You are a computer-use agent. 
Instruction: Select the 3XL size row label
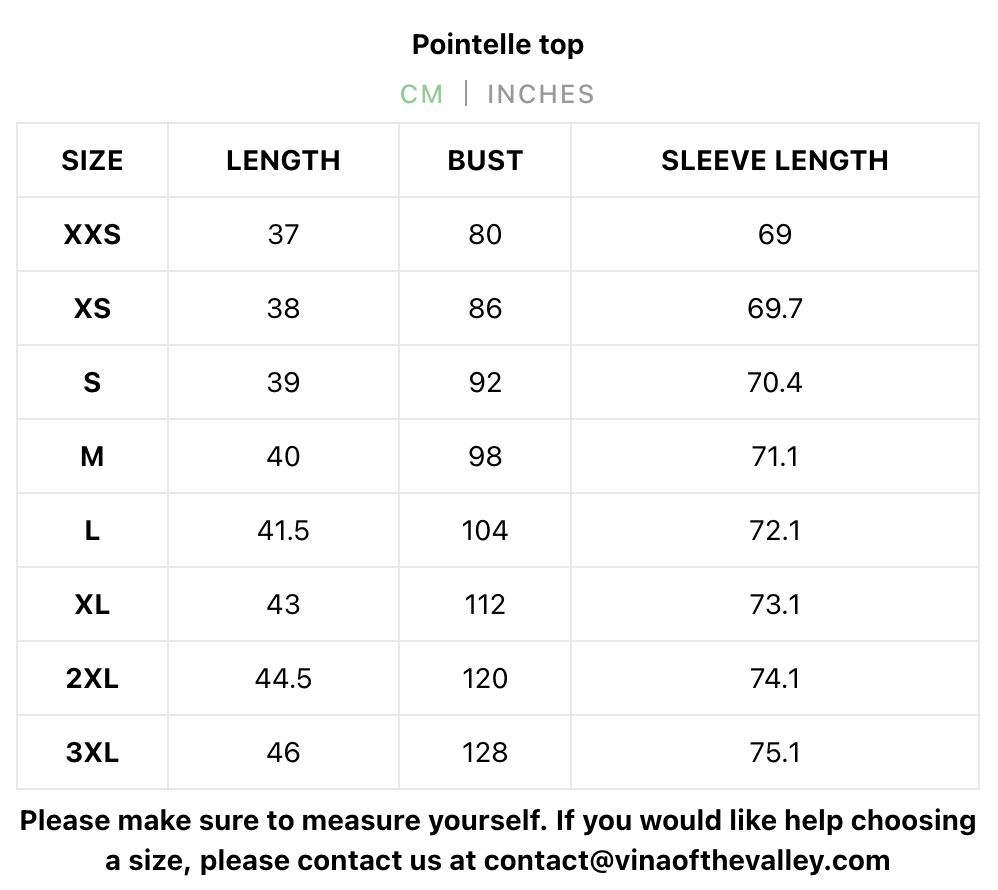click(92, 752)
